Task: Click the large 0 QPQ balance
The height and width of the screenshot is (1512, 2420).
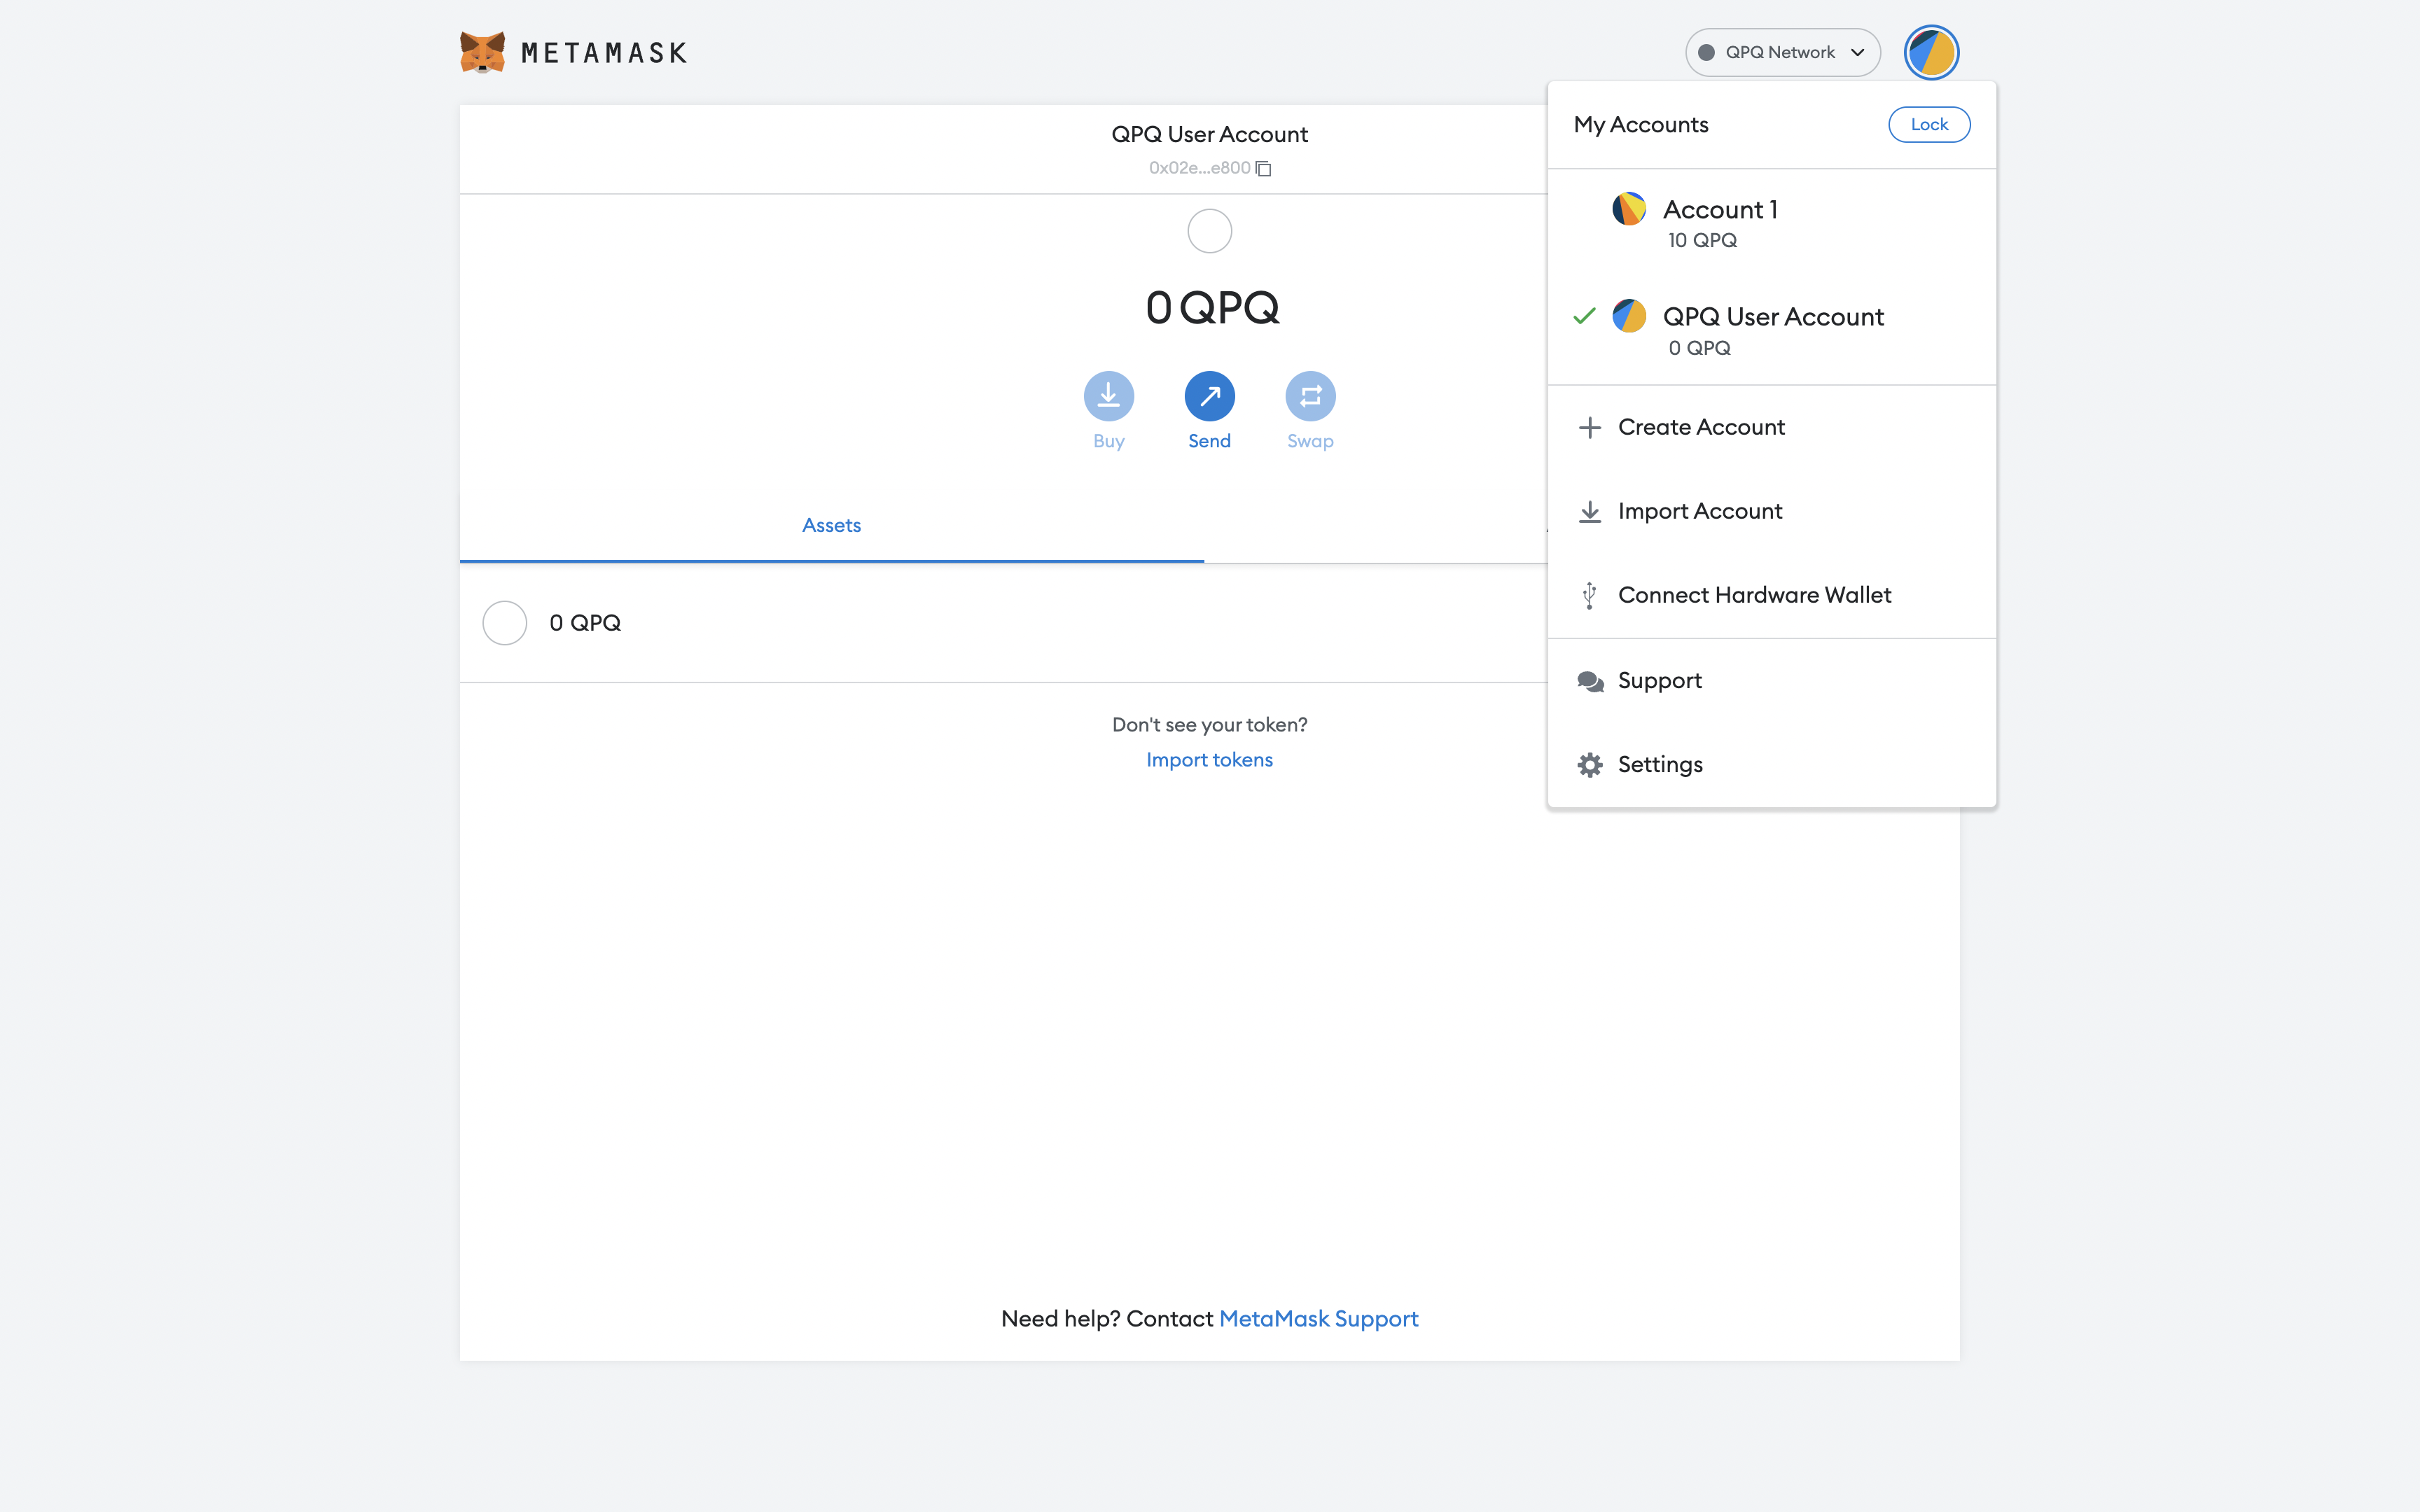Action: tap(1212, 308)
